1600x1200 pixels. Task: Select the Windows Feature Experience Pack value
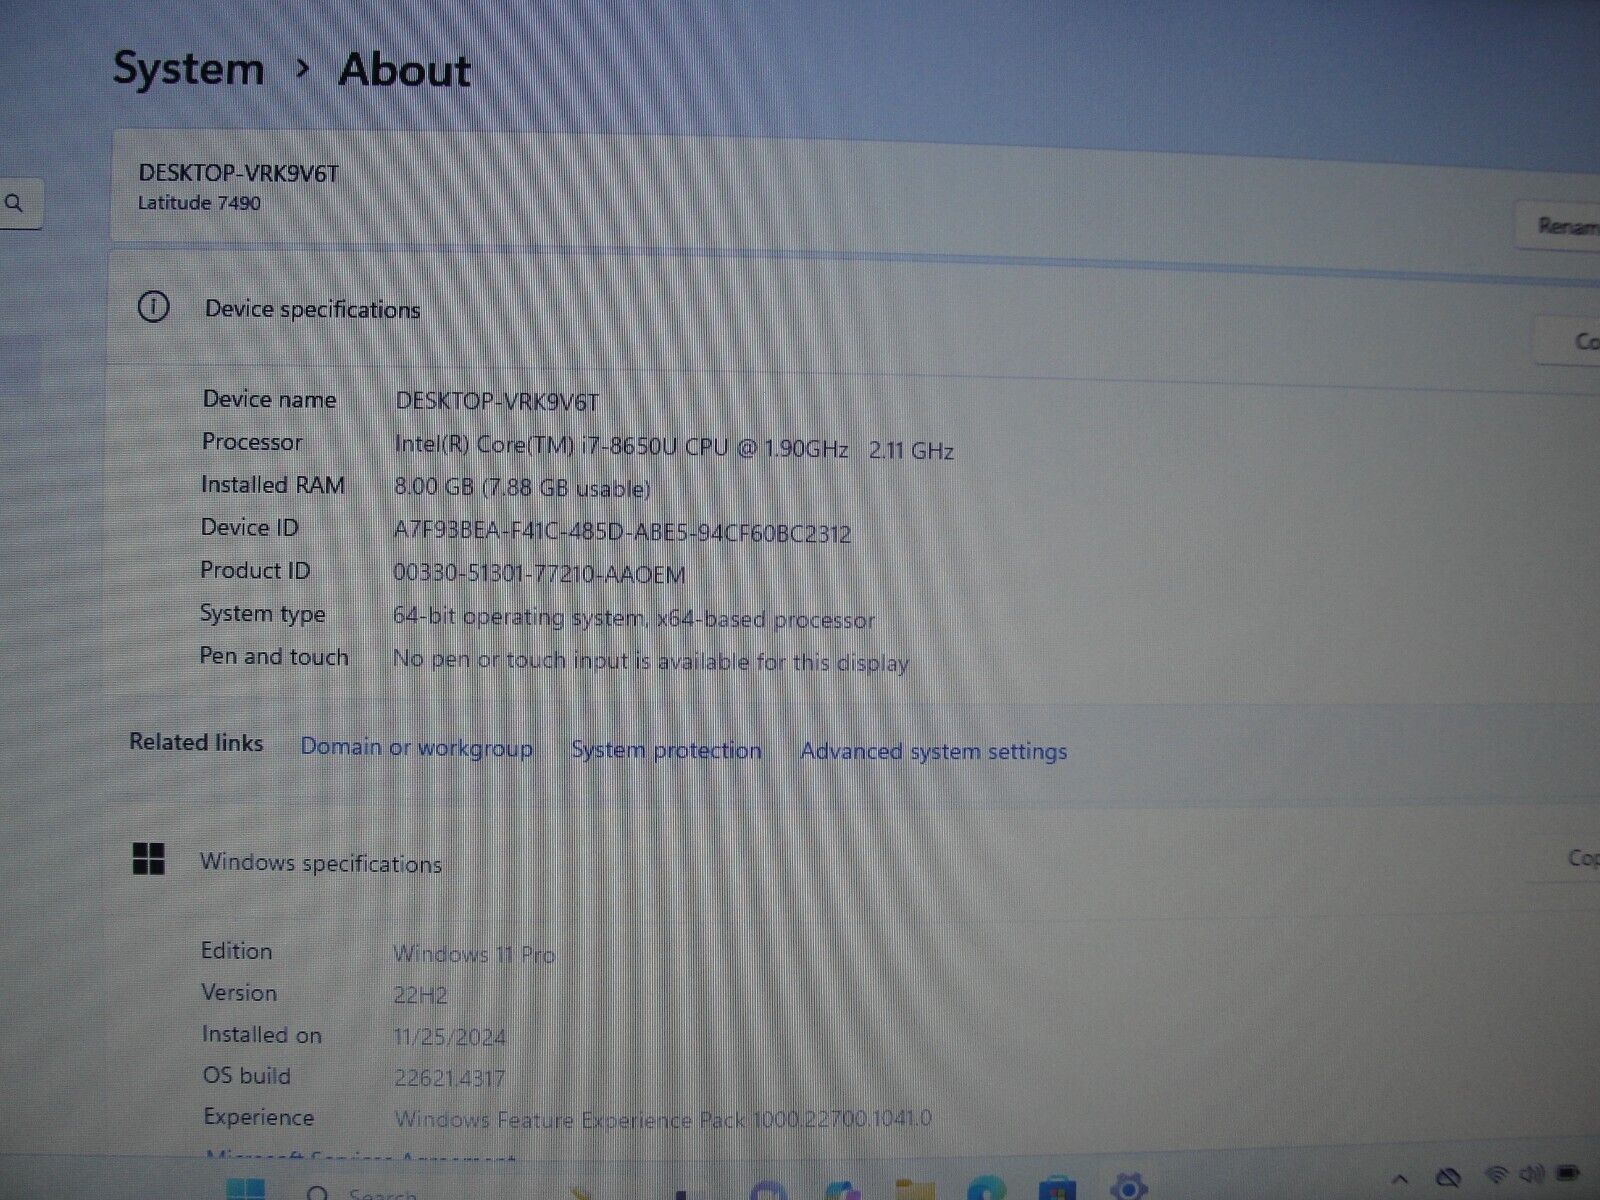click(663, 1119)
